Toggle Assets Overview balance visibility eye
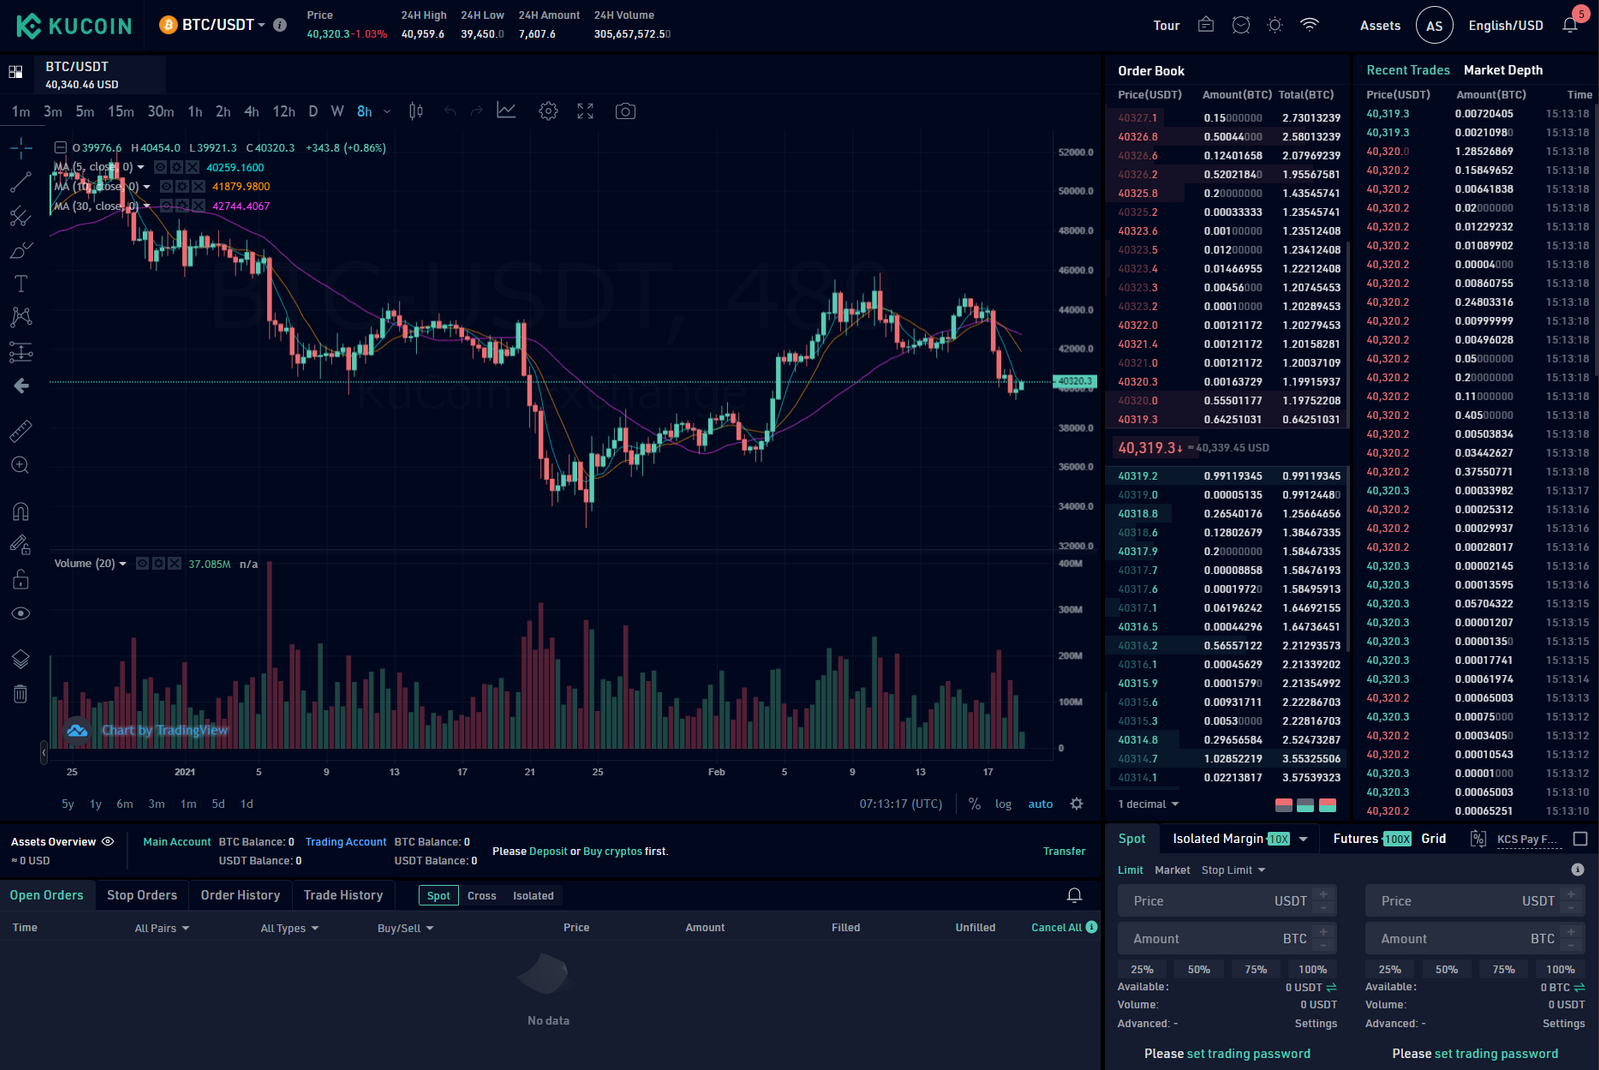Image resolution: width=1599 pixels, height=1070 pixels. coord(108,842)
